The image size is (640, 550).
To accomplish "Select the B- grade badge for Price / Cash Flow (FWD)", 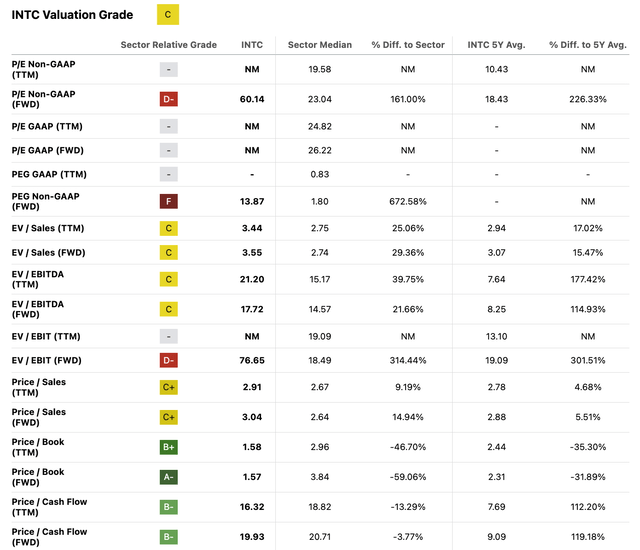I will [168, 535].
